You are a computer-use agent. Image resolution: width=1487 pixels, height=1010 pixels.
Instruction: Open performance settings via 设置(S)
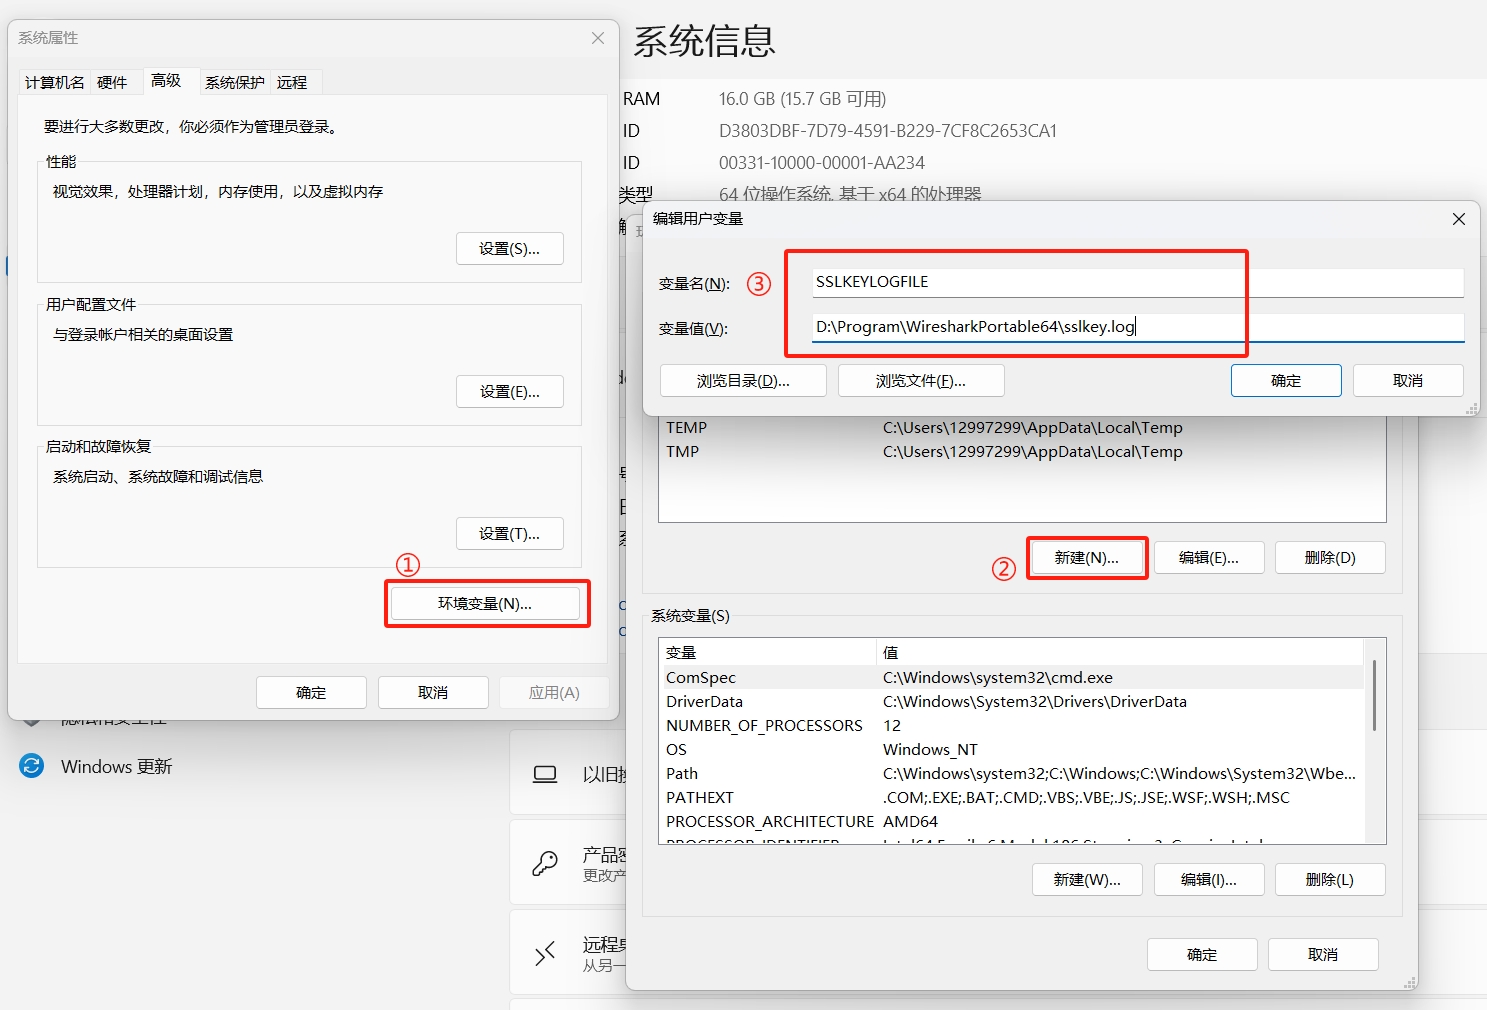pos(510,248)
